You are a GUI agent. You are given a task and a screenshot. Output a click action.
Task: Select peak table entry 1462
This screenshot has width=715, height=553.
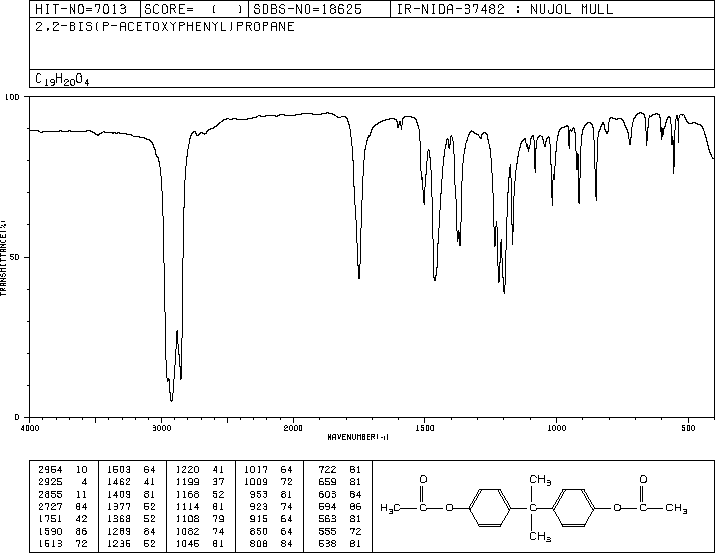(x=119, y=481)
